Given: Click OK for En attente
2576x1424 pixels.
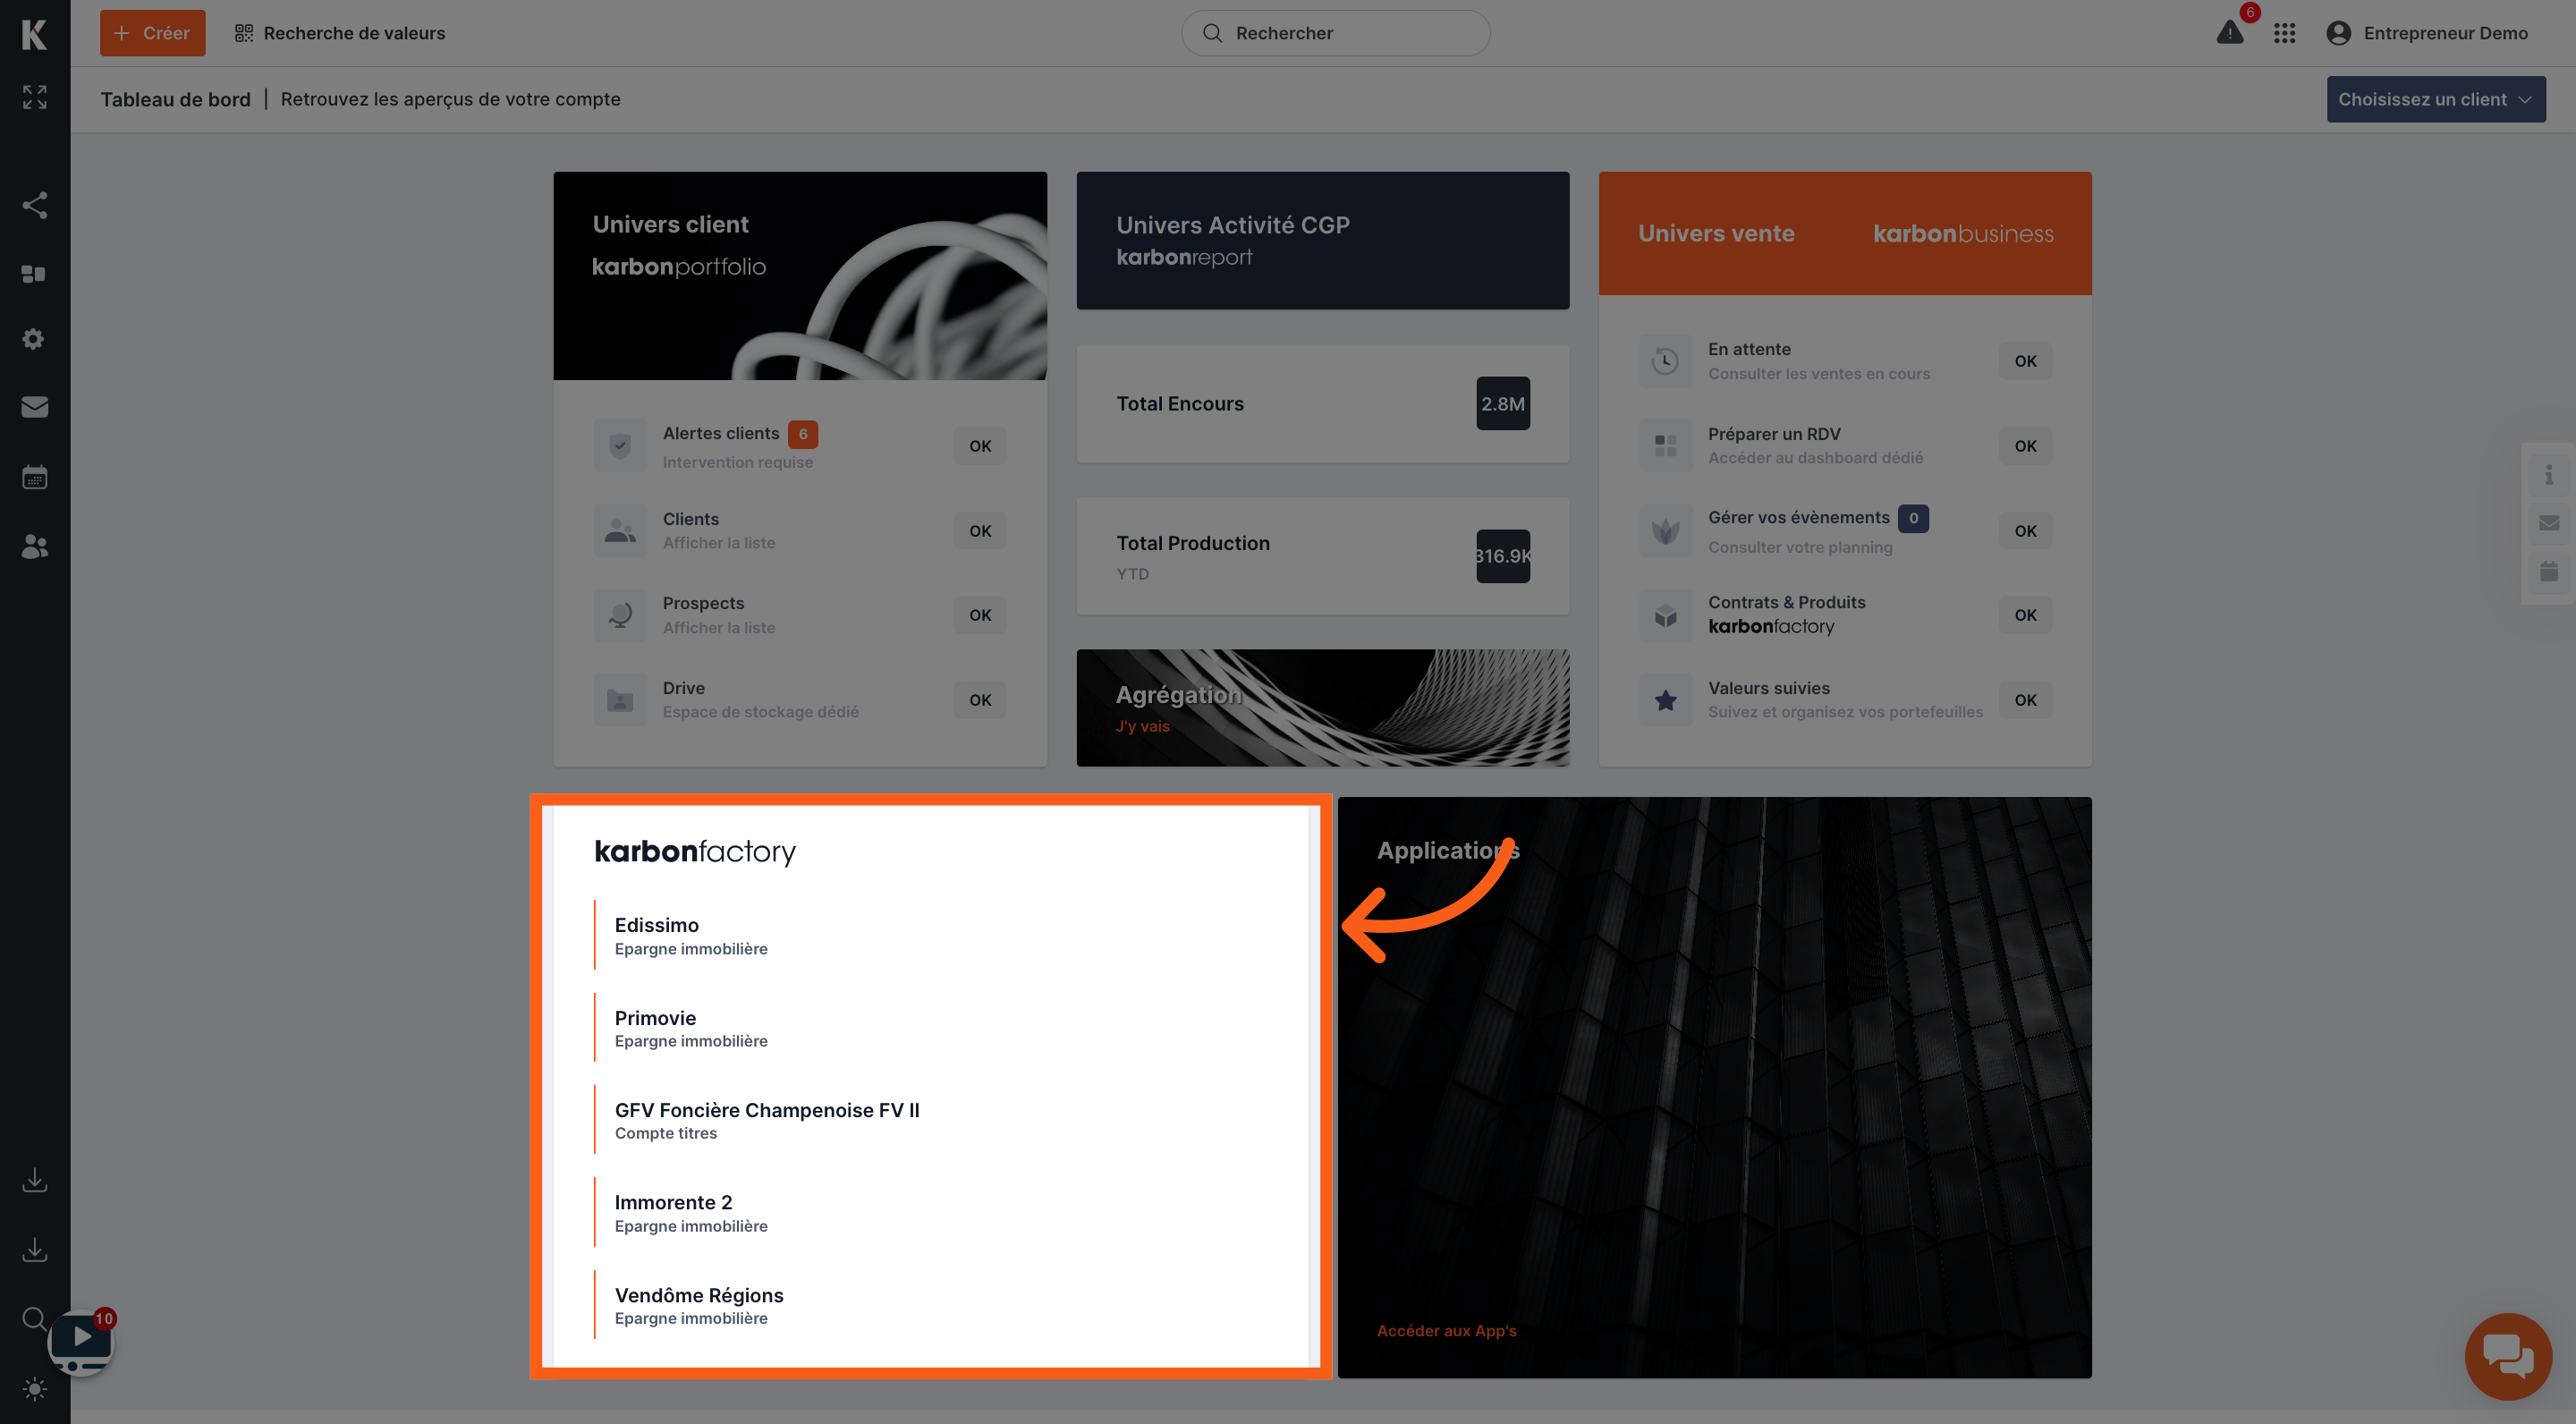Looking at the screenshot, I should [2025, 361].
